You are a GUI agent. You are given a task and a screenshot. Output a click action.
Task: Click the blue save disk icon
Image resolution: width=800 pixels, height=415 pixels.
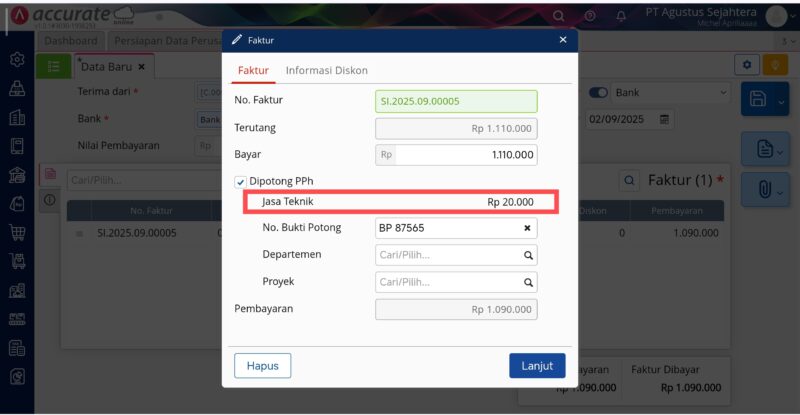[x=757, y=98]
